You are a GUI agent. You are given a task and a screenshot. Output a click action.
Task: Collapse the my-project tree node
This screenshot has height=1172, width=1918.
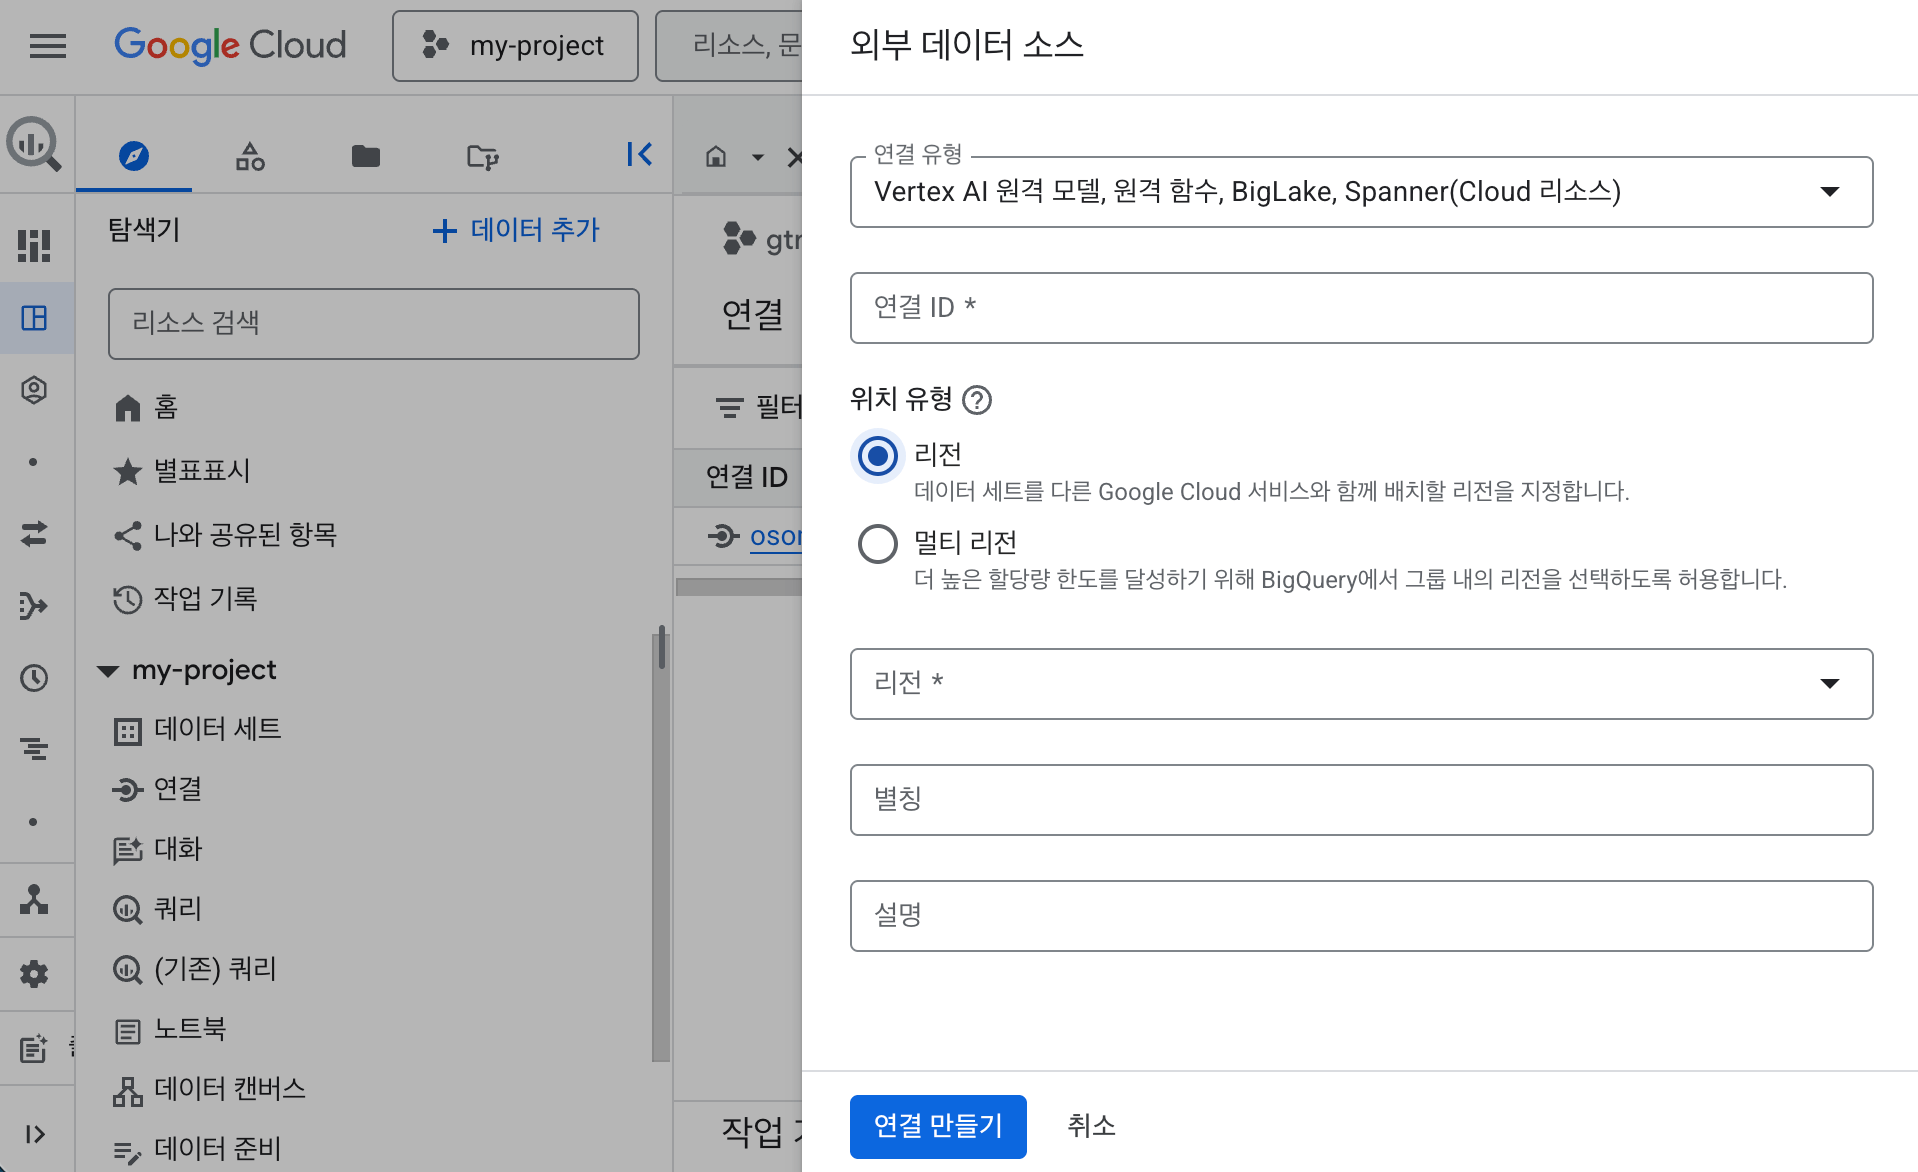coord(109,670)
